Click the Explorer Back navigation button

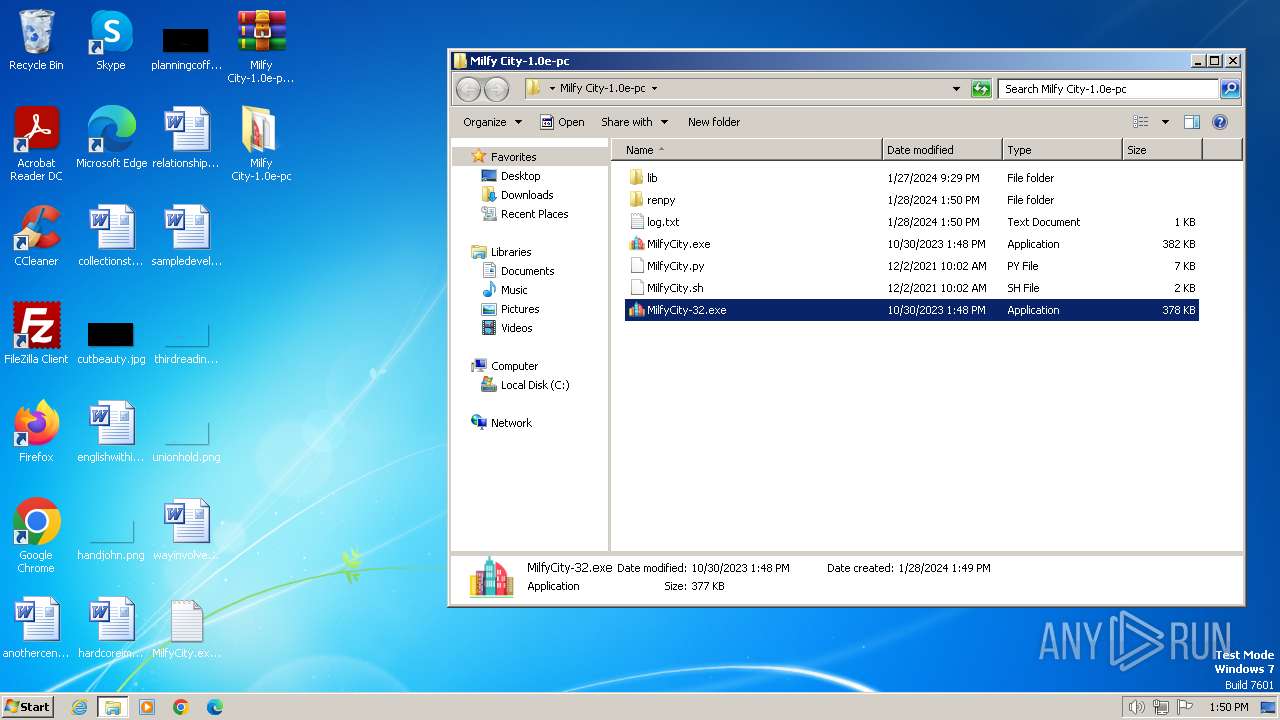(x=468, y=89)
